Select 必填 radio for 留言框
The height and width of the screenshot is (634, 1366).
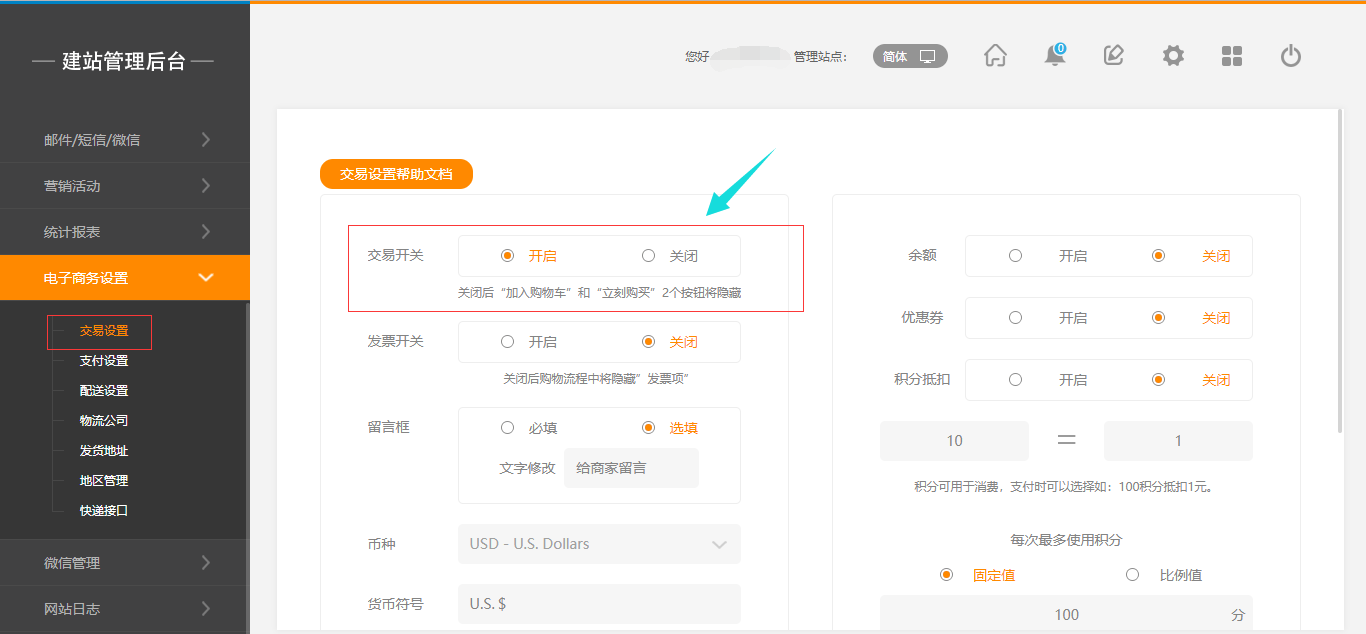click(508, 428)
